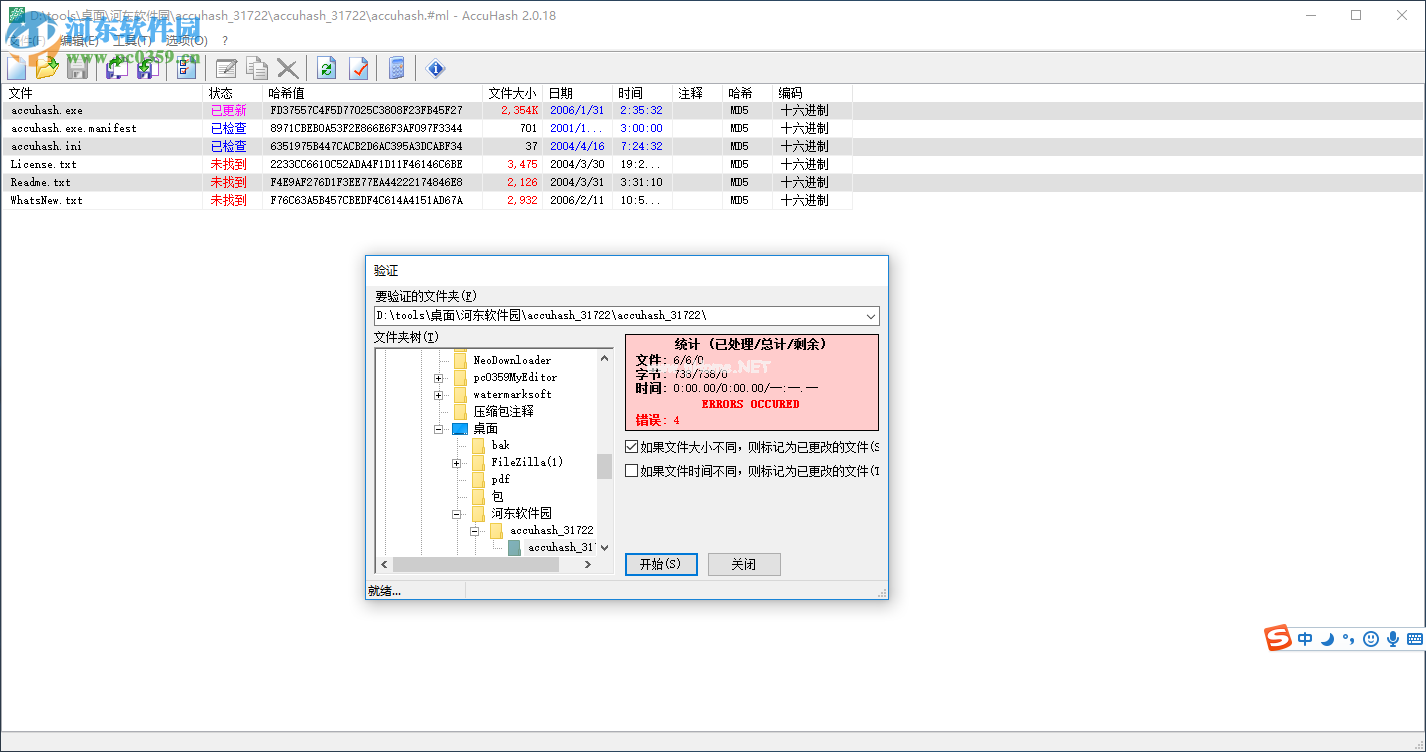Open the verification folder path dropdown
1426x752 pixels.
tap(869, 315)
